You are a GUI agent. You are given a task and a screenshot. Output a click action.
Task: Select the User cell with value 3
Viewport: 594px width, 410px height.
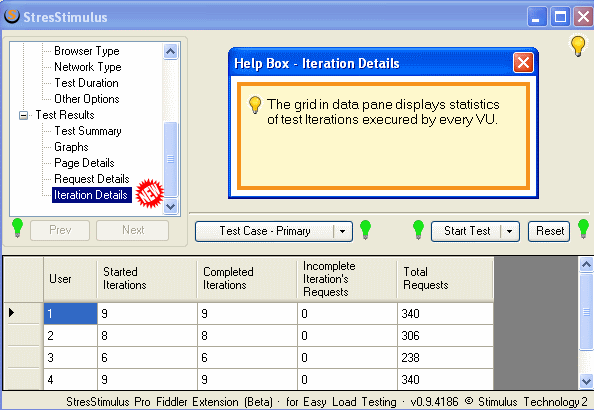pyautogui.click(x=70, y=357)
